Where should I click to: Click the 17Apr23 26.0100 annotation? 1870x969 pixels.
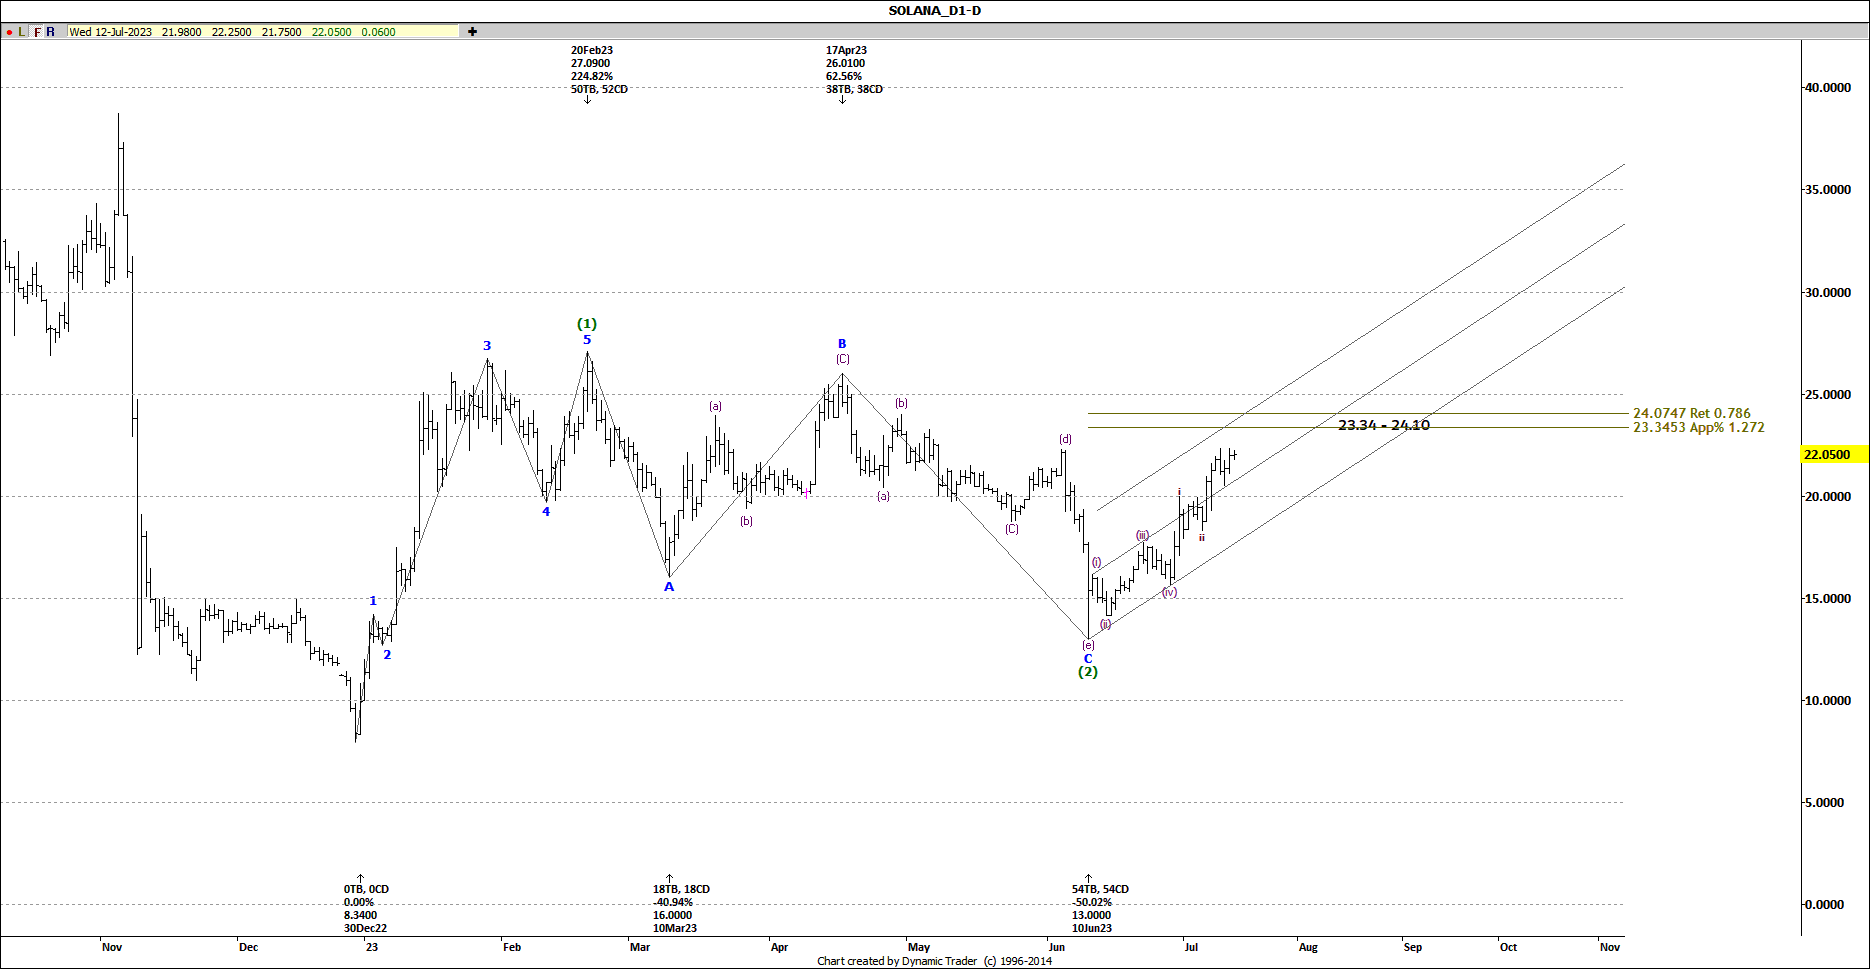[854, 70]
